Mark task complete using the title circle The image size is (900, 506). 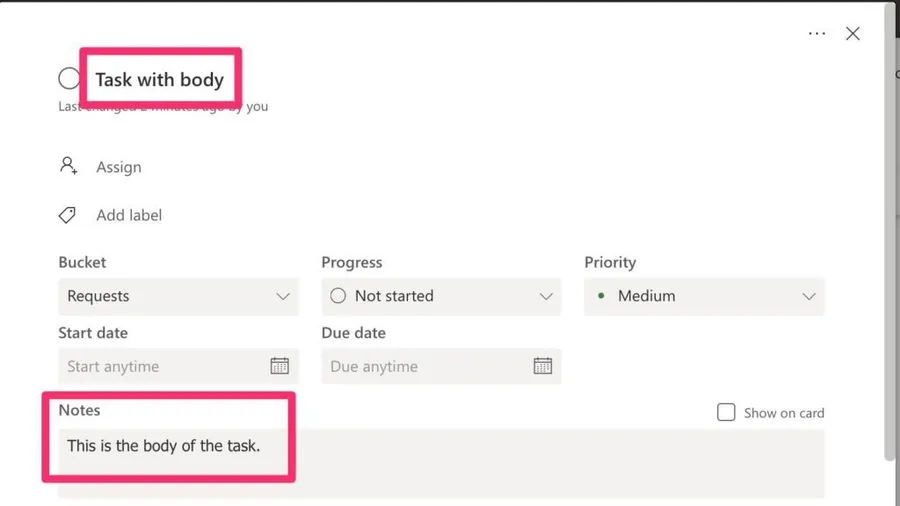[69, 78]
